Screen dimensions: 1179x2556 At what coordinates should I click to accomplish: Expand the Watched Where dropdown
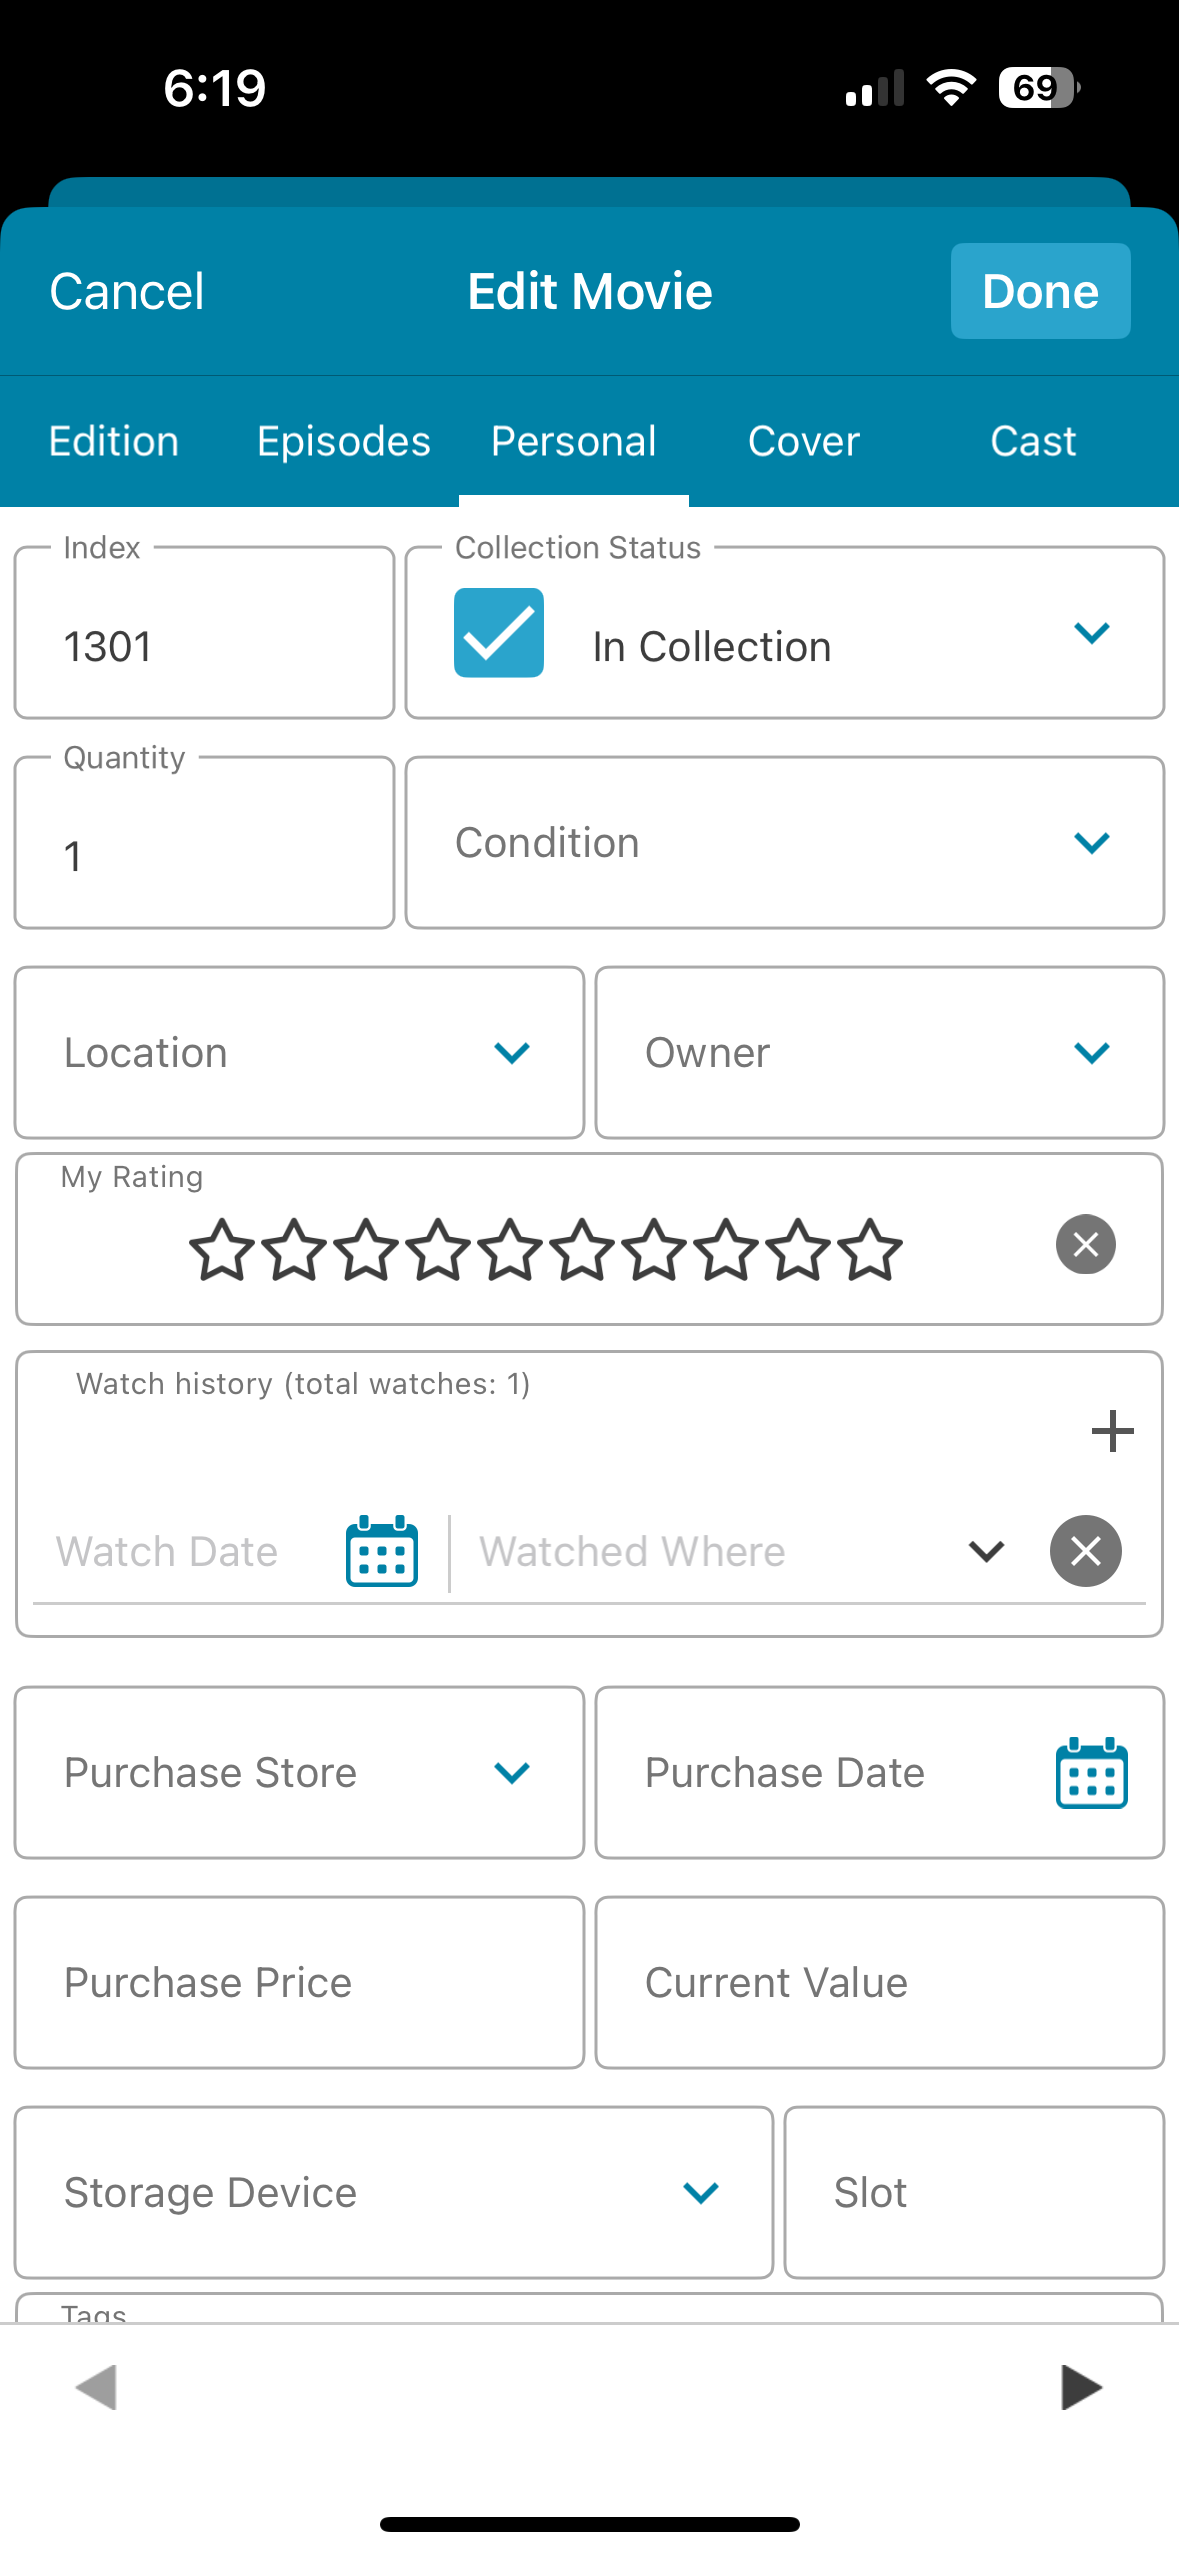pyautogui.click(x=986, y=1551)
